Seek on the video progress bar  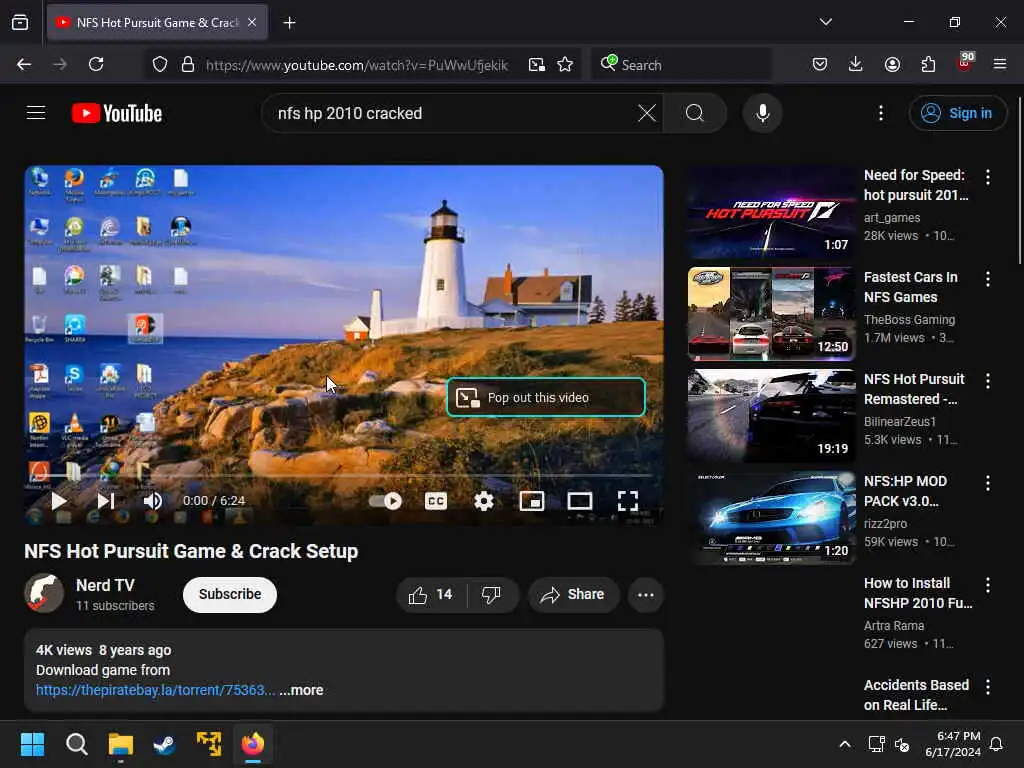tap(344, 475)
